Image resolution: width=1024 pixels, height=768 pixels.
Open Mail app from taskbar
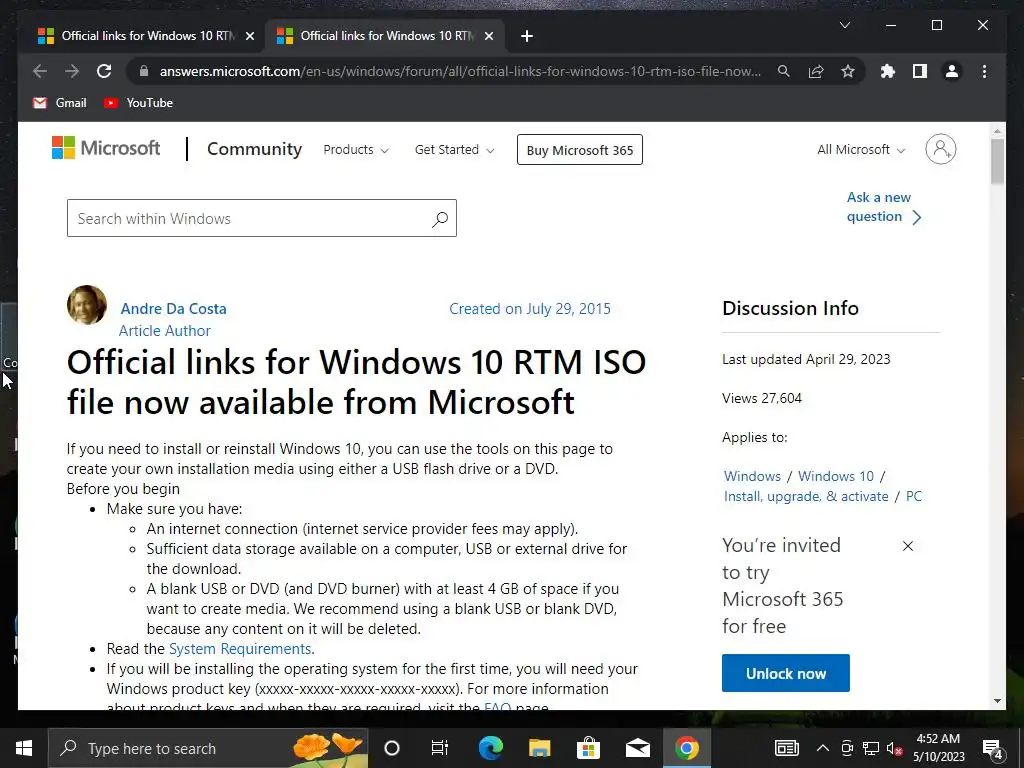[637, 748]
